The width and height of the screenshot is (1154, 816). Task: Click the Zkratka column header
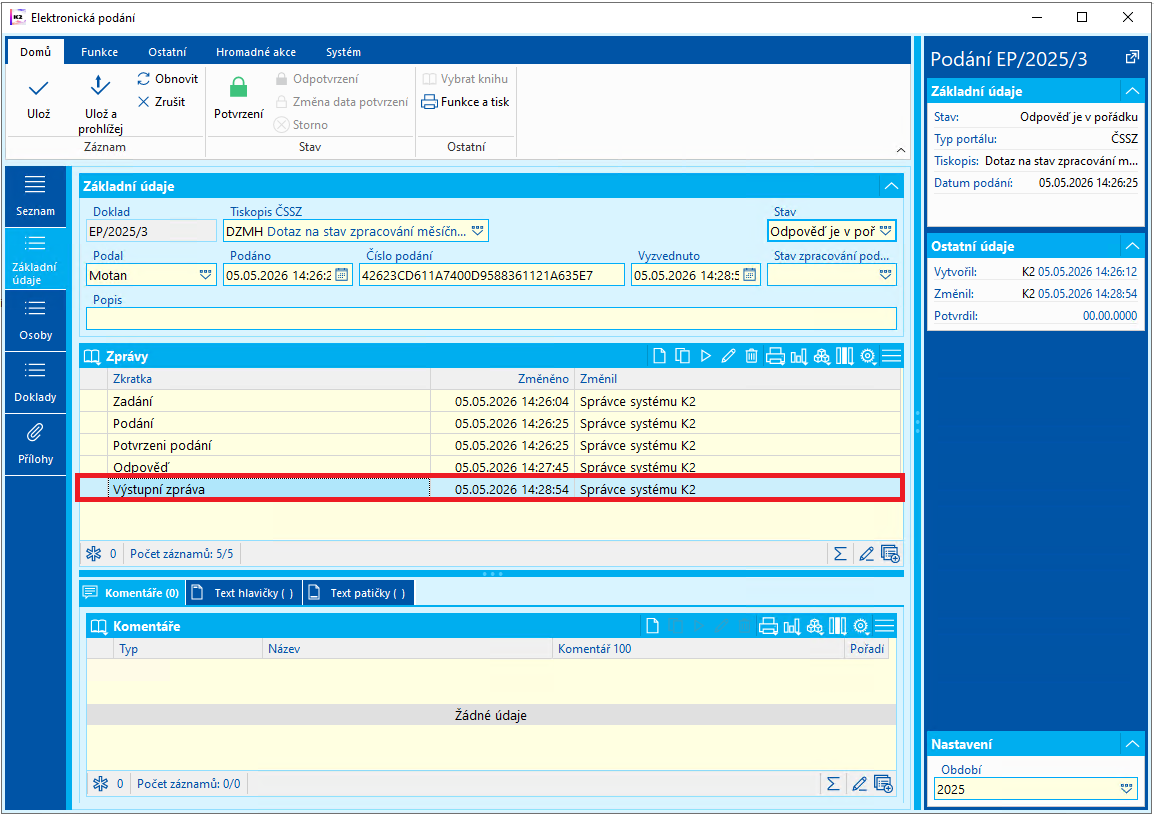tap(269, 379)
